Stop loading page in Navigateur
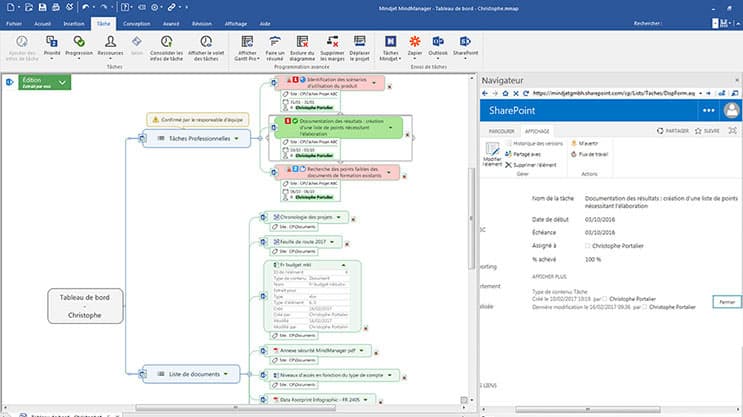Image resolution: width=743 pixels, height=417 pixels. pos(516,93)
